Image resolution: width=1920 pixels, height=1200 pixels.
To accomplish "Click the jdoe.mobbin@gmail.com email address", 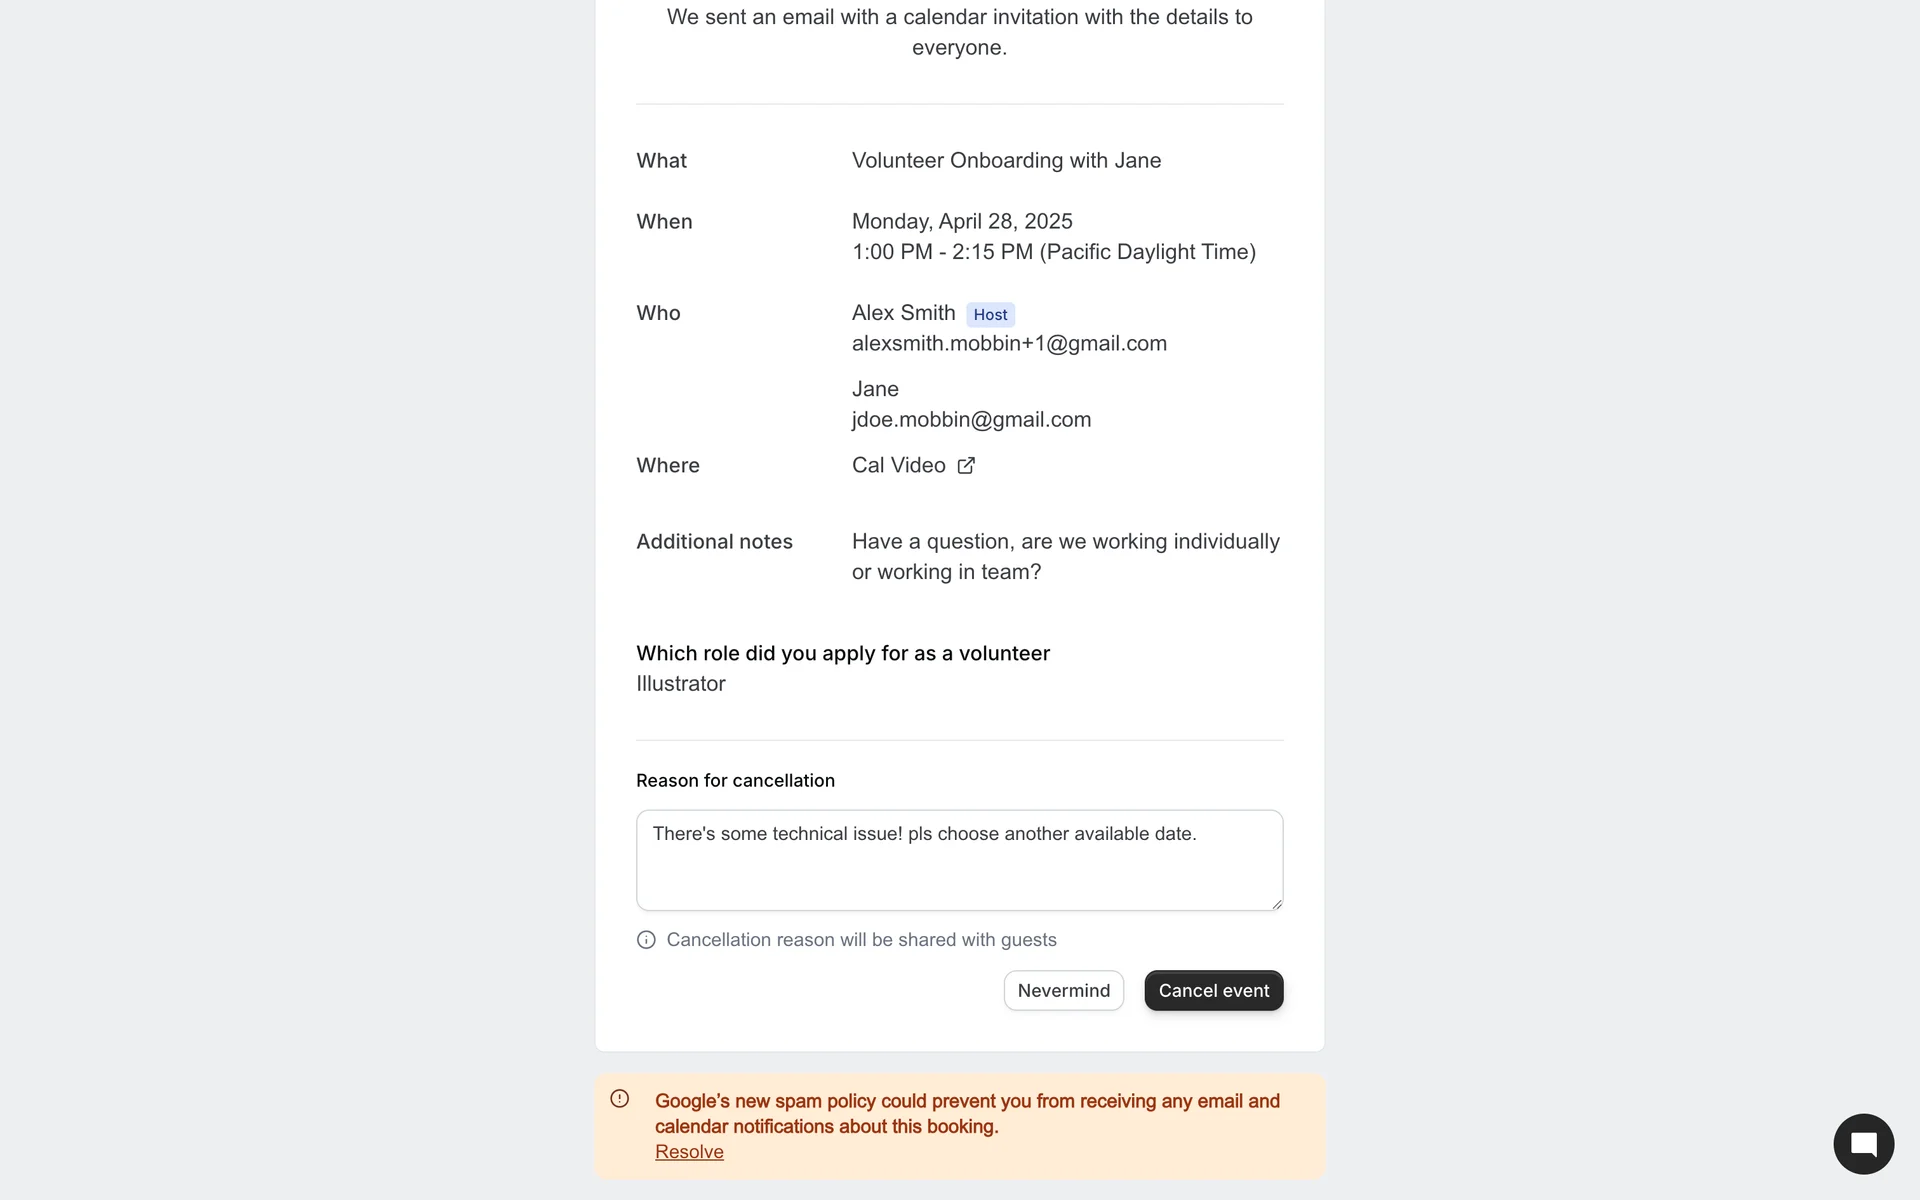I will point(971,420).
